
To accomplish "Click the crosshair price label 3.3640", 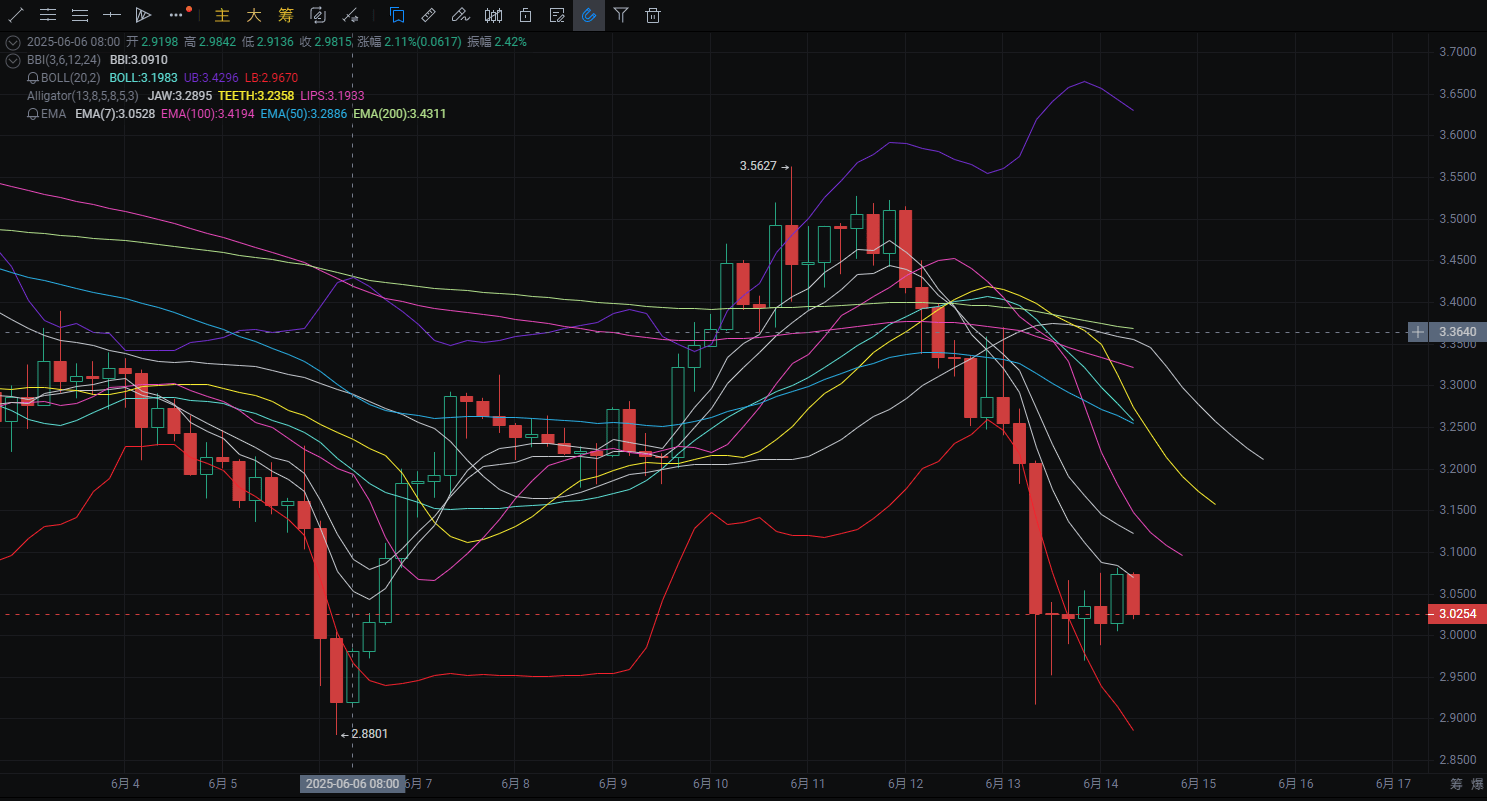I will [x=1458, y=332].
